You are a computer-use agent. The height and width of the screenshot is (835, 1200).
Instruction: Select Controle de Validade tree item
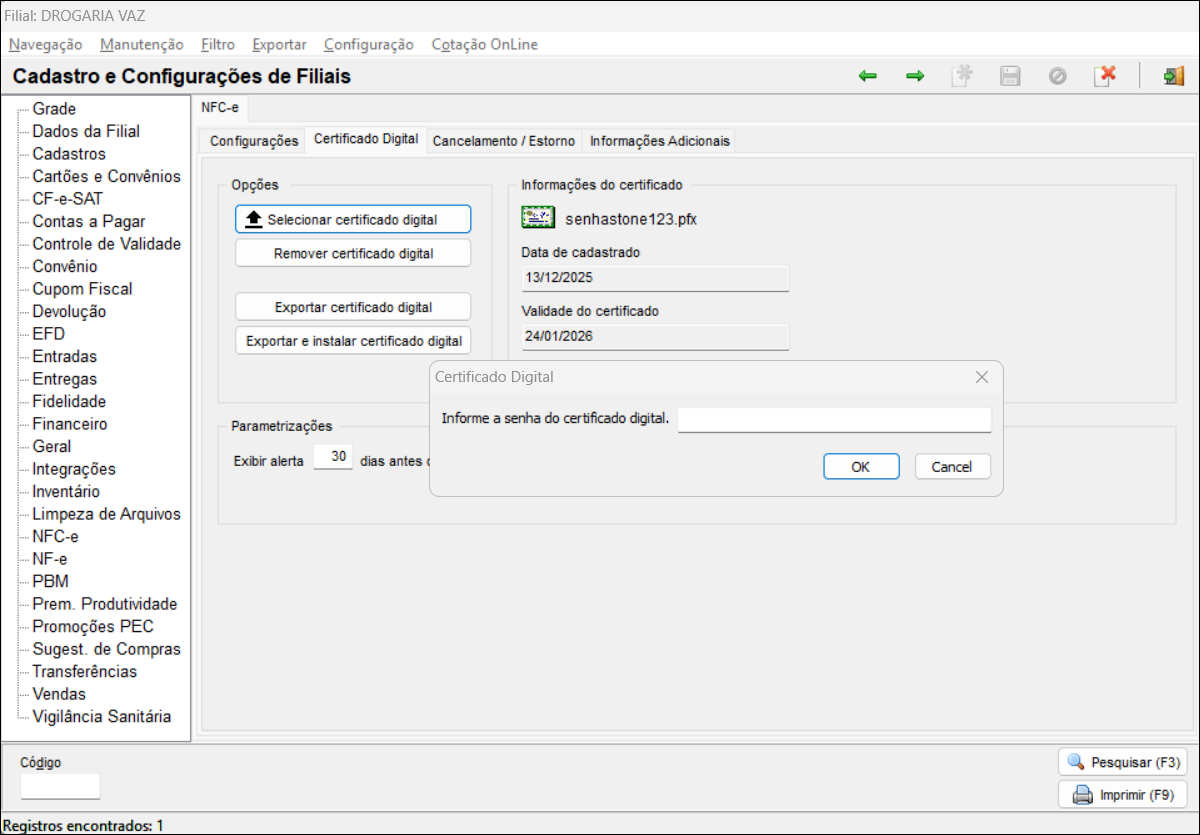(x=106, y=244)
